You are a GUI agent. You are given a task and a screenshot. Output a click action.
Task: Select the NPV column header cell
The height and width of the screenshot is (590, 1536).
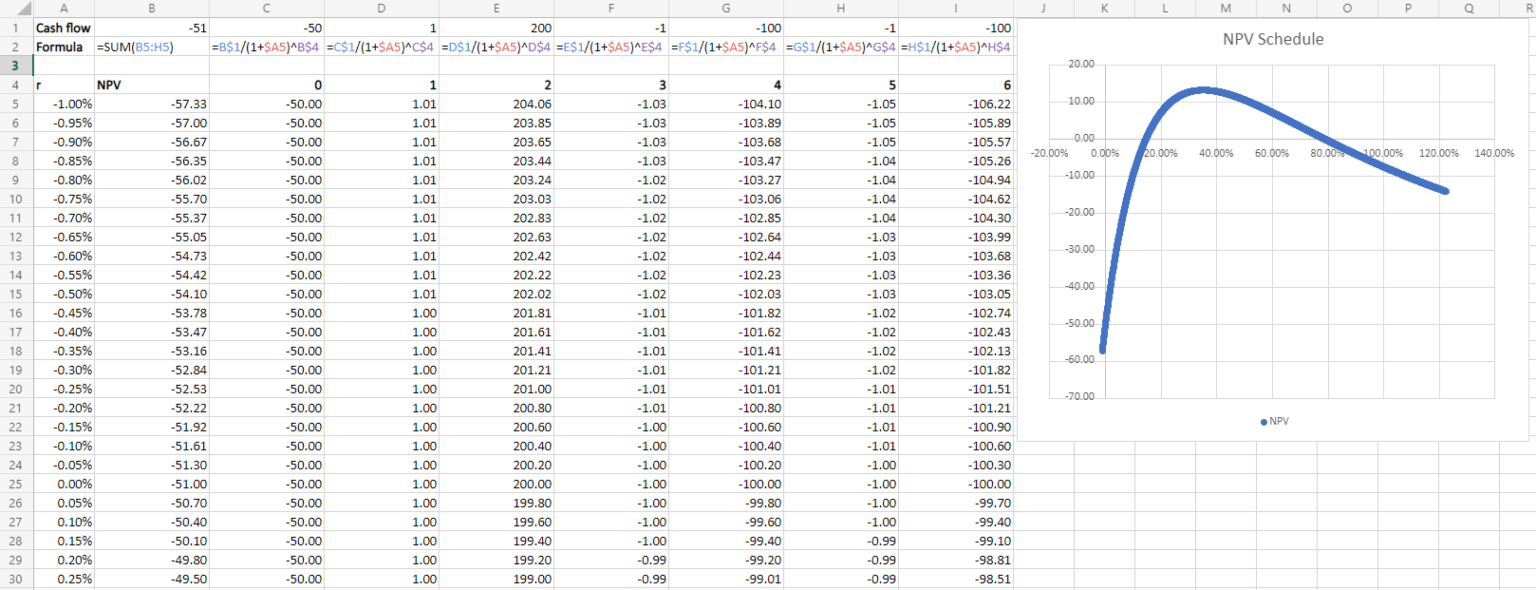click(x=152, y=85)
